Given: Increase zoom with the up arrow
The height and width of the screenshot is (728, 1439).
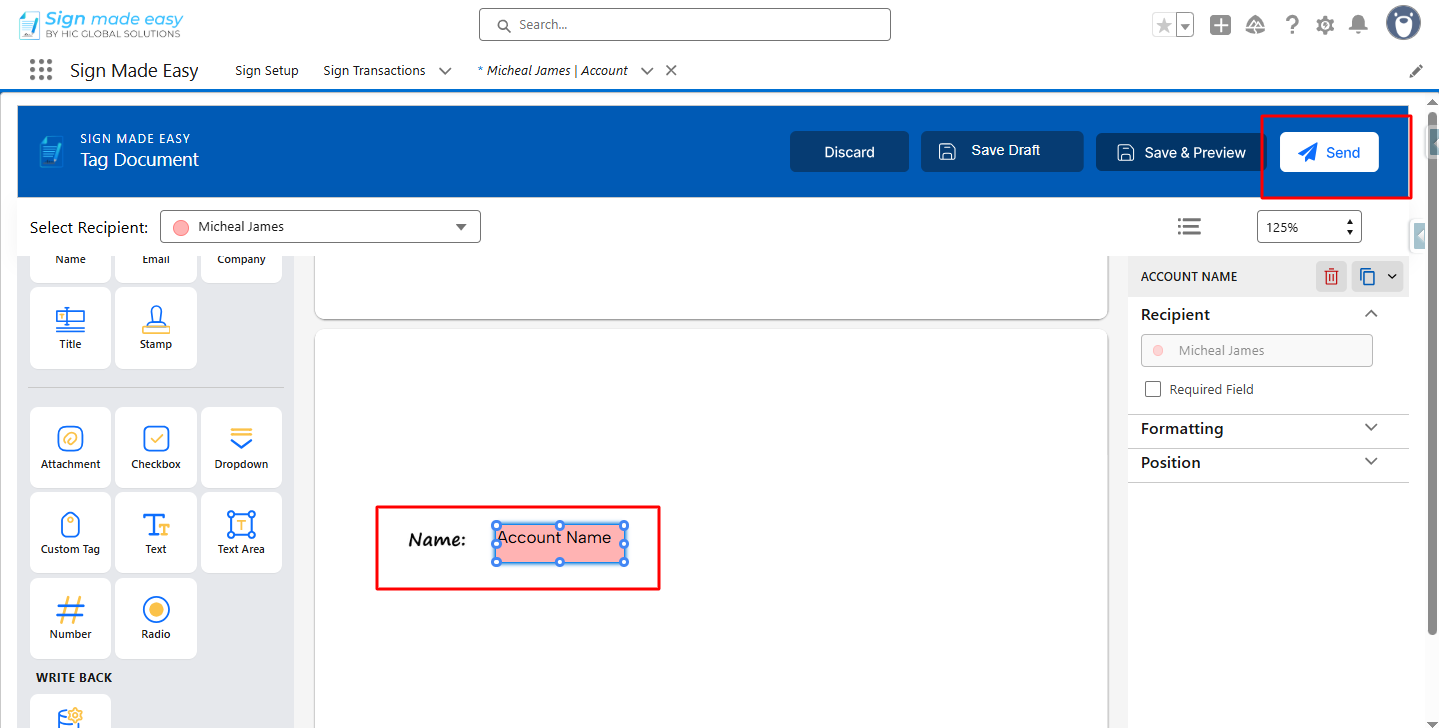Looking at the screenshot, I should tap(1350, 222).
